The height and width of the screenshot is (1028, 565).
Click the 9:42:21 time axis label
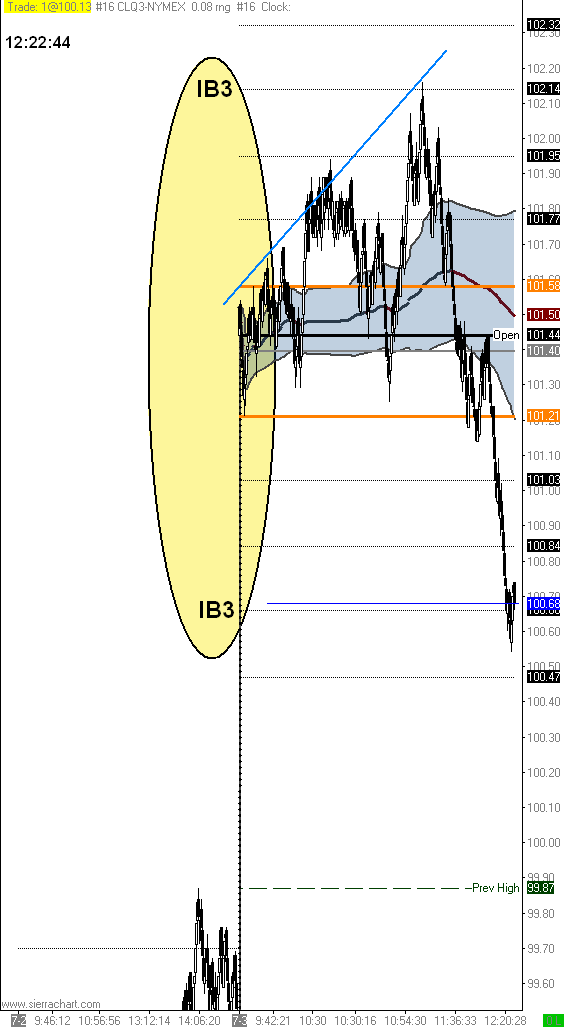pos(273,1021)
